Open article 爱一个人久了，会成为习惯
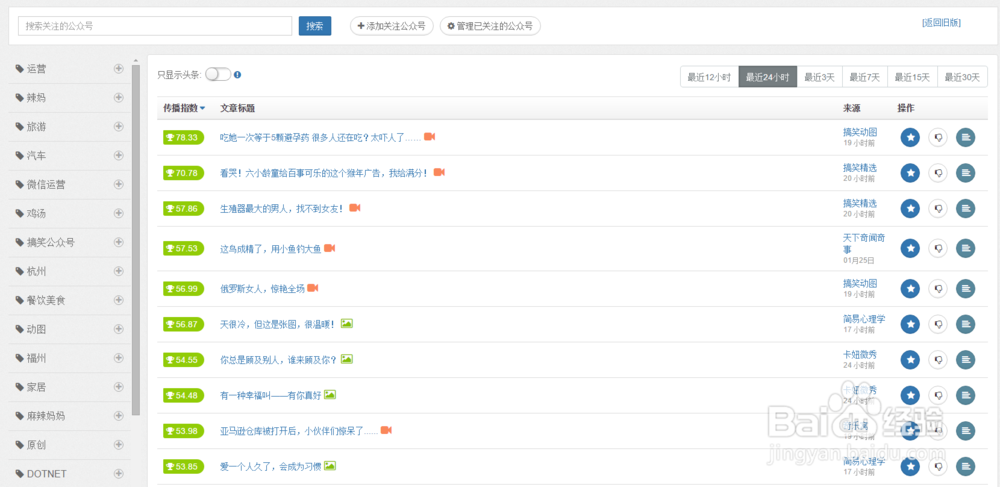The width and height of the screenshot is (1000, 487). click(270, 467)
